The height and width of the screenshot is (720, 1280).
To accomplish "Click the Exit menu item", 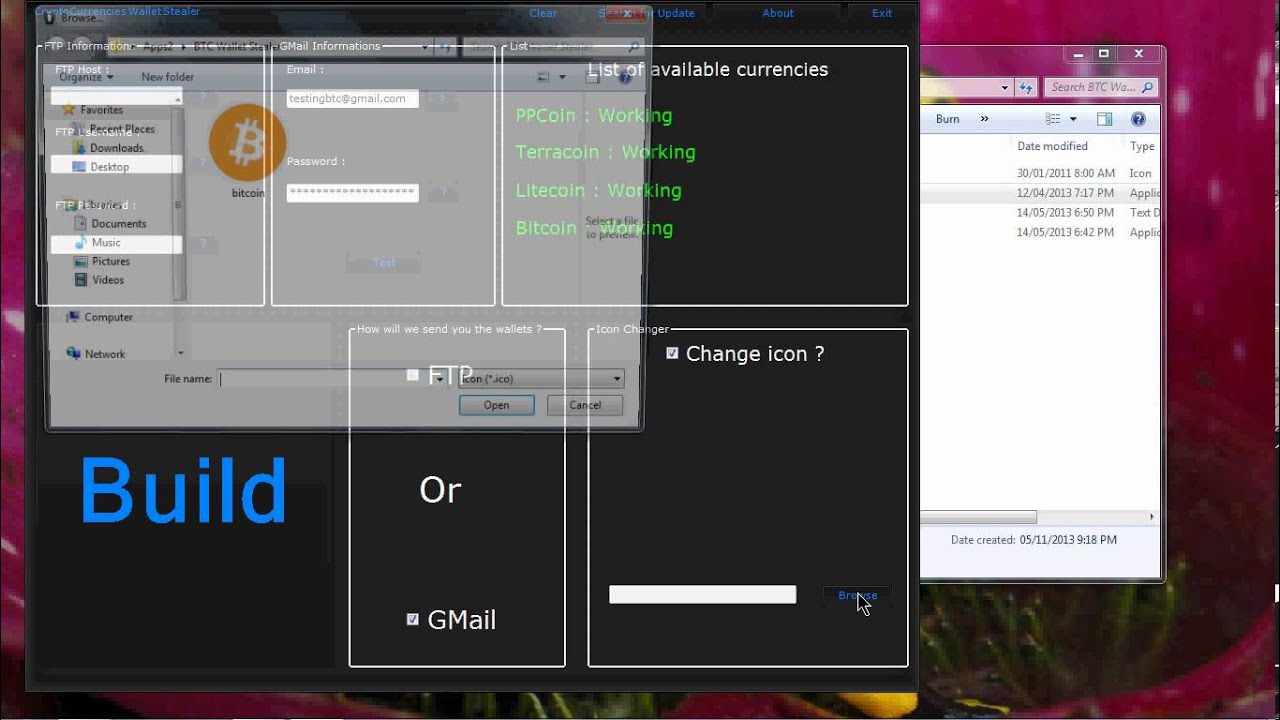I will pyautogui.click(x=882, y=13).
